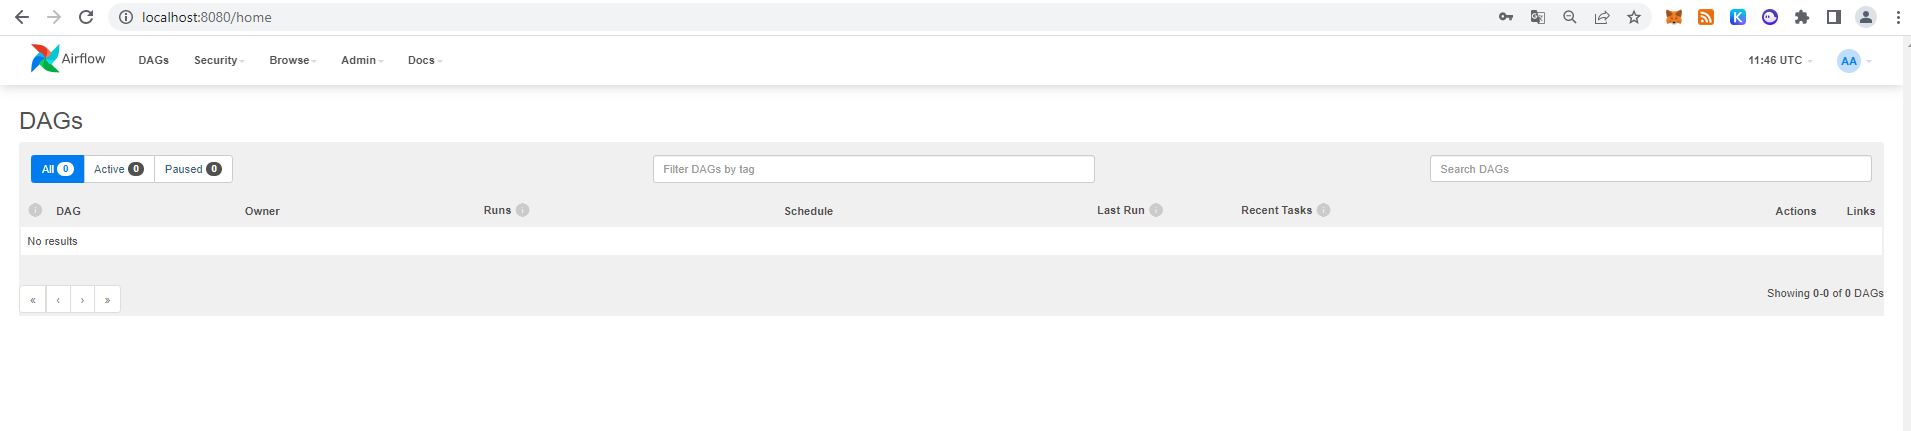The image size is (1911, 431).
Task: Click the info icon beside Last Run
Action: coord(1156,210)
